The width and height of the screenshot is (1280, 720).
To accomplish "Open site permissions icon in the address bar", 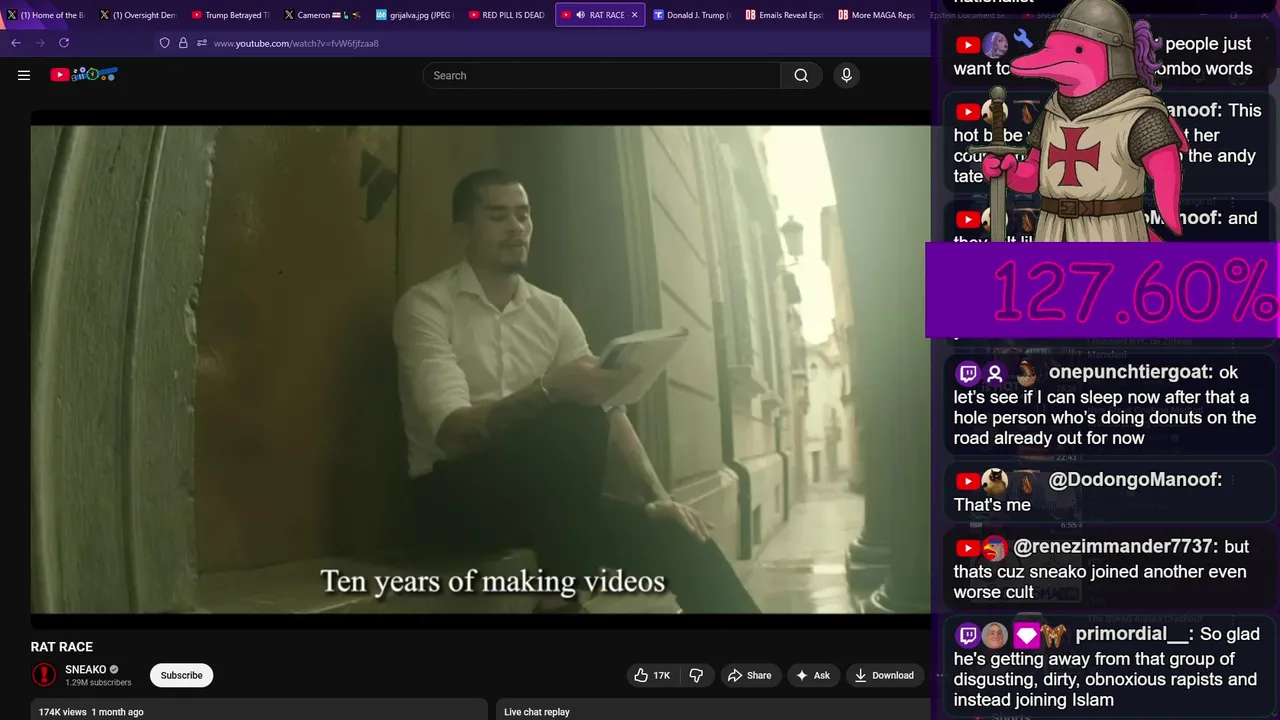I will click(x=202, y=43).
